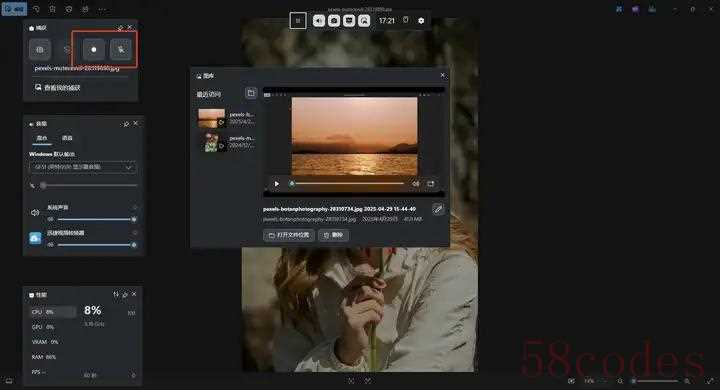Click the Photos fullscreen icon at bottom right

tap(710, 381)
